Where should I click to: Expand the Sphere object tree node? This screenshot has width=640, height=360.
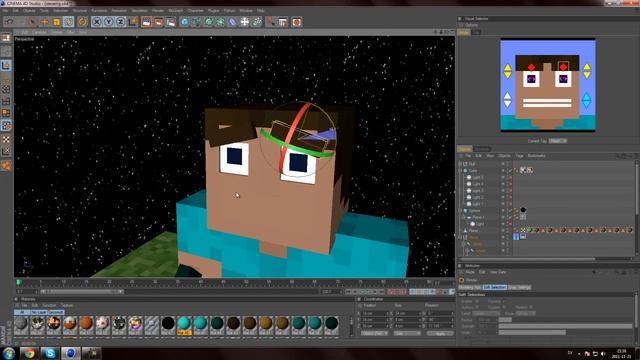[460, 211]
